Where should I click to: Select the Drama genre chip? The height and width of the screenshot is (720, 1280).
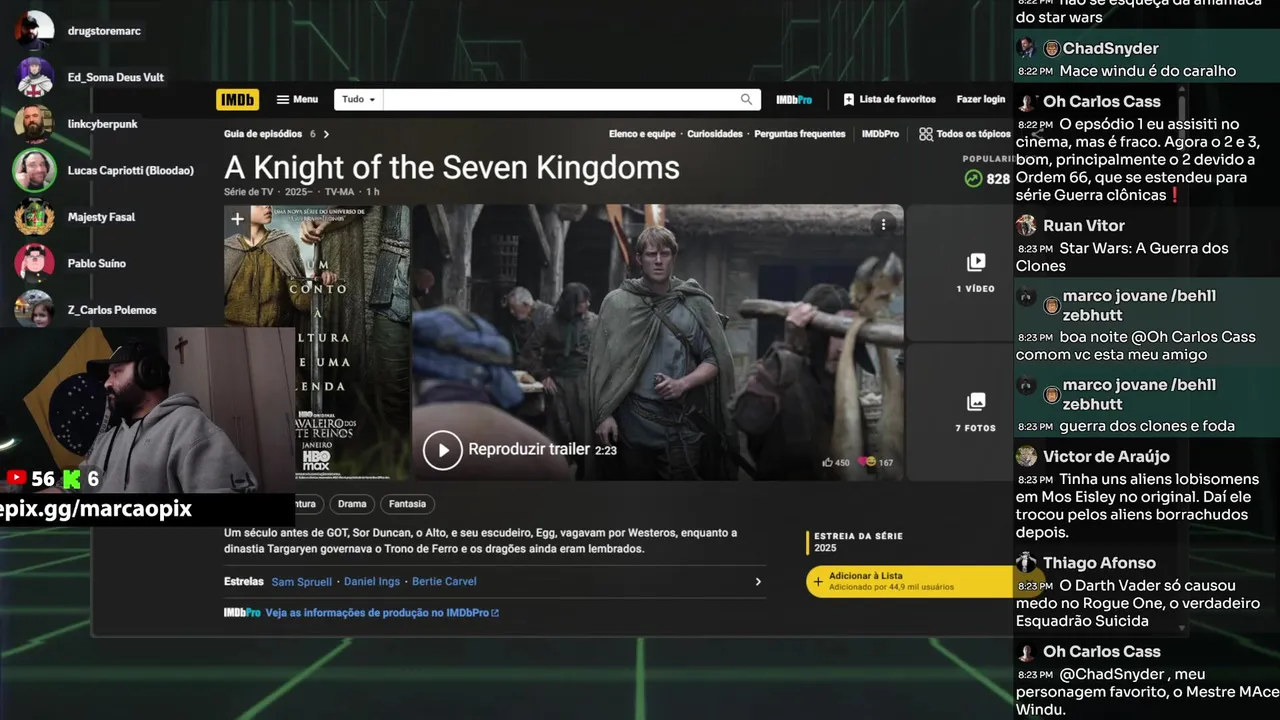[x=352, y=504]
